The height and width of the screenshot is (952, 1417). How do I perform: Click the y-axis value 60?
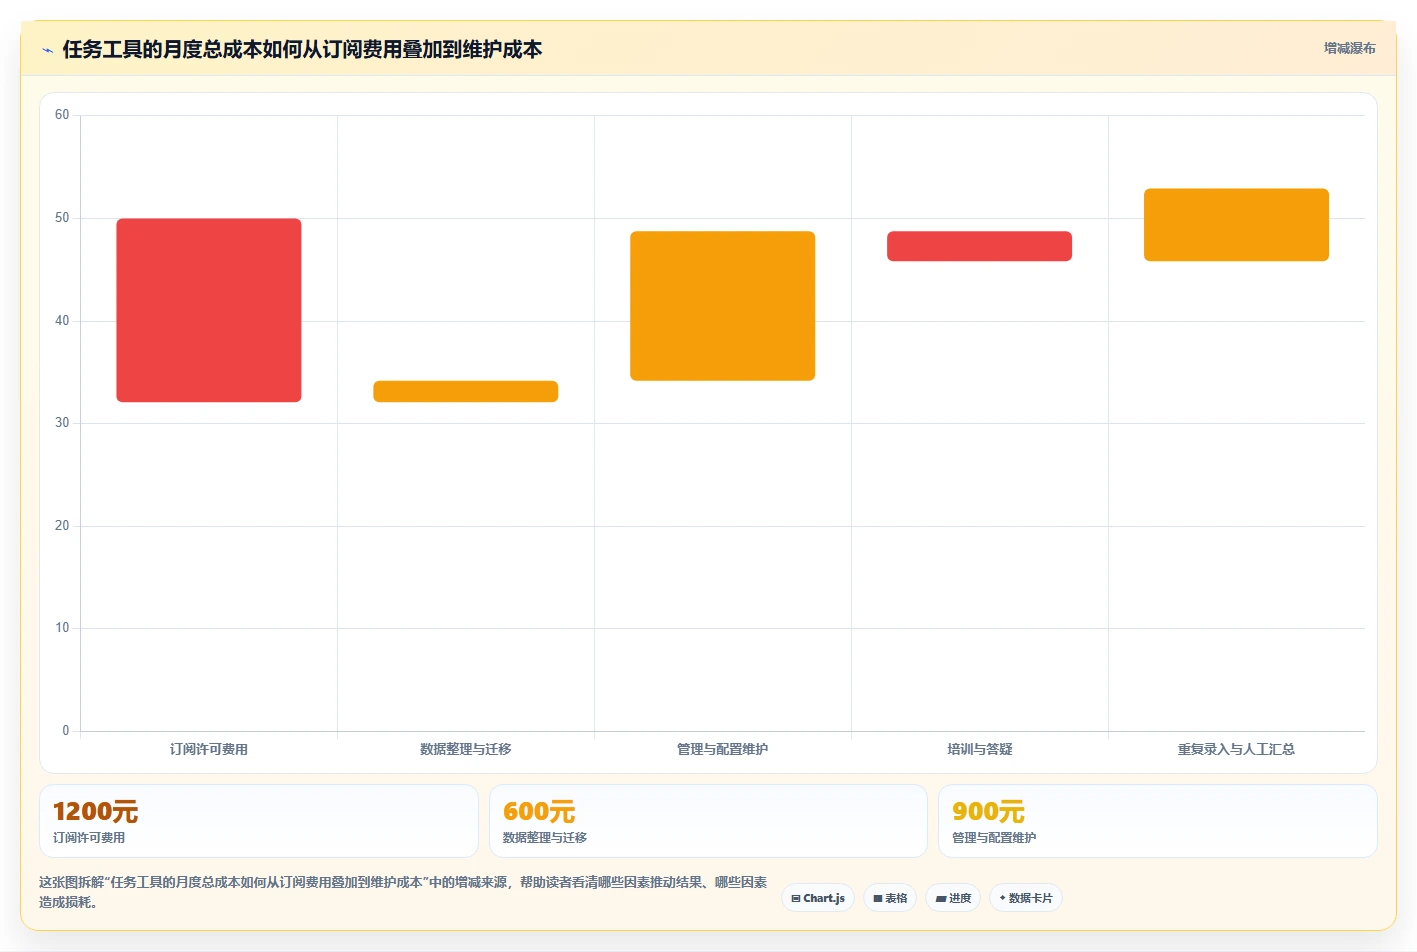coord(62,115)
